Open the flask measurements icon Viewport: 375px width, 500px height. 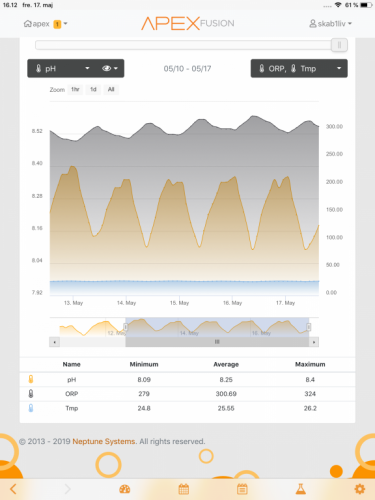pos(301,489)
